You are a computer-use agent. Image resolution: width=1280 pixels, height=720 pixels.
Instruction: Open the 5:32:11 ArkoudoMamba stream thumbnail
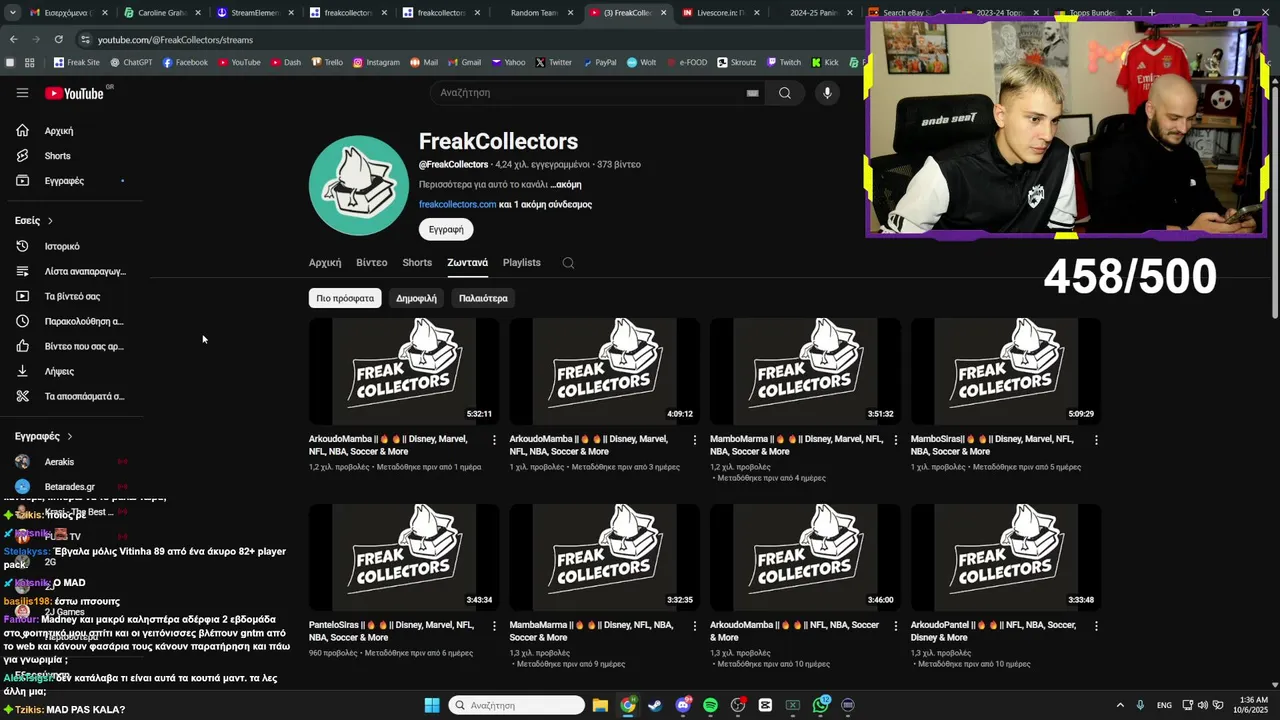[x=404, y=371]
